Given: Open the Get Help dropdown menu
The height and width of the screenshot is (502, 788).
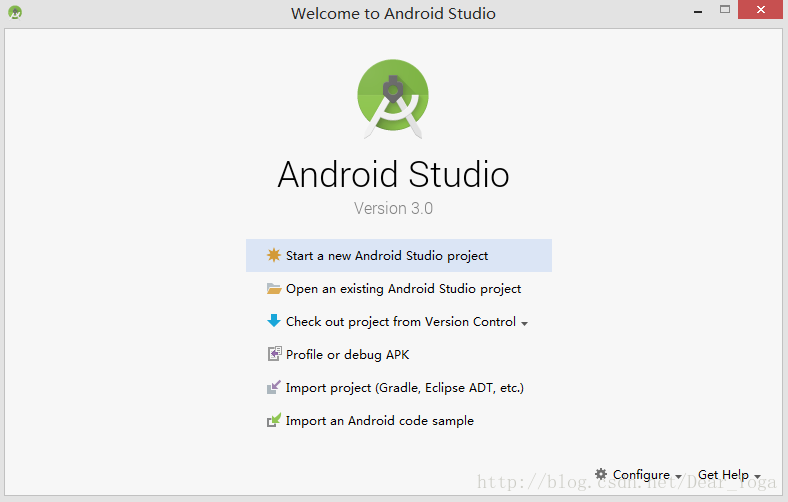Looking at the screenshot, I should click(729, 474).
